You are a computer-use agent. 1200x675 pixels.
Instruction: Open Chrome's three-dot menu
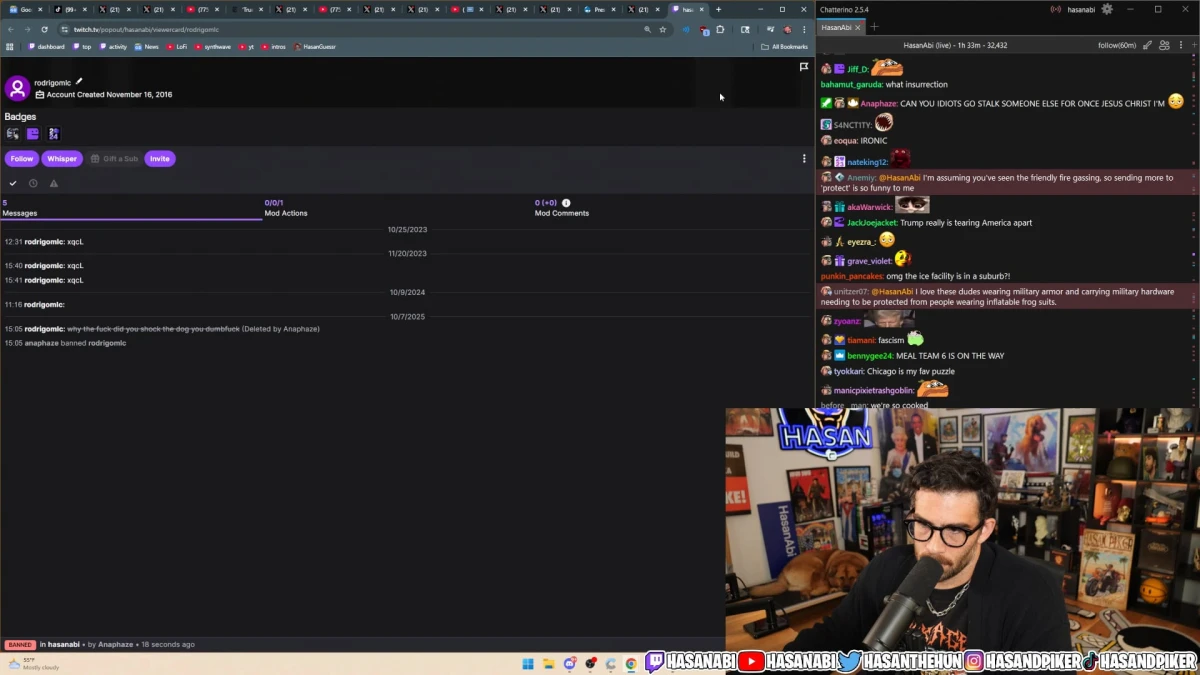(x=803, y=30)
